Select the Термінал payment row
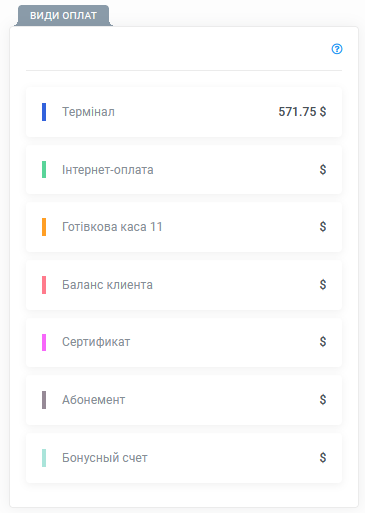 click(x=184, y=112)
